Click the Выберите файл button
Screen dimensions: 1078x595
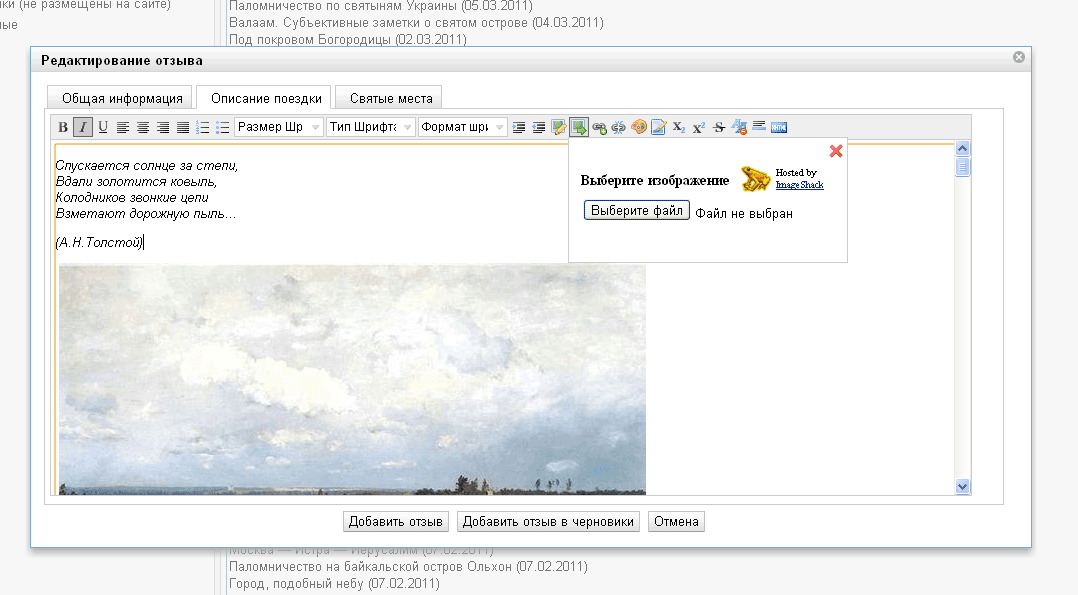[x=637, y=212]
